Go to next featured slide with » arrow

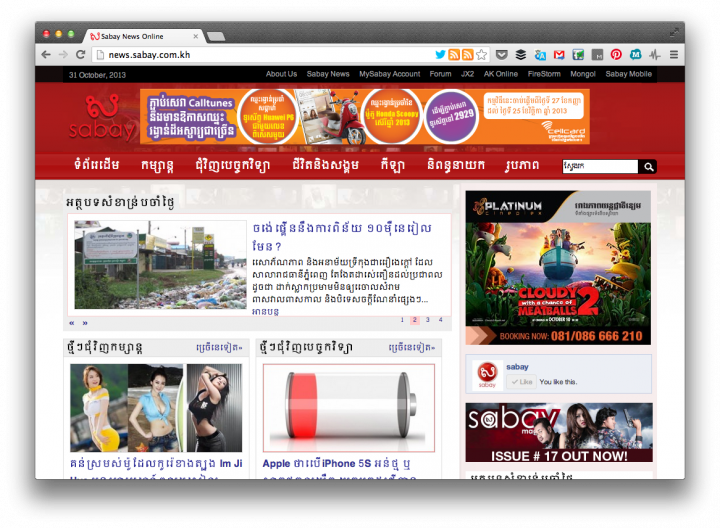[85, 323]
